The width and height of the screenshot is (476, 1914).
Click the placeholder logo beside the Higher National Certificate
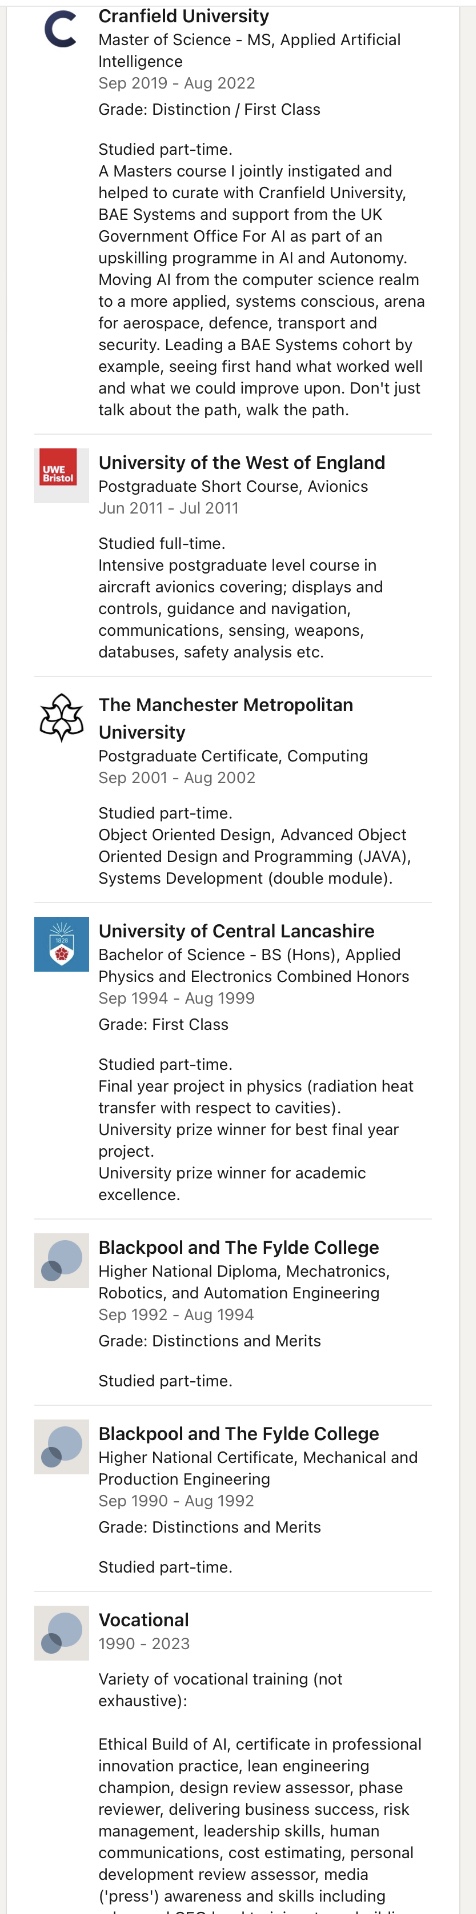[61, 1446]
